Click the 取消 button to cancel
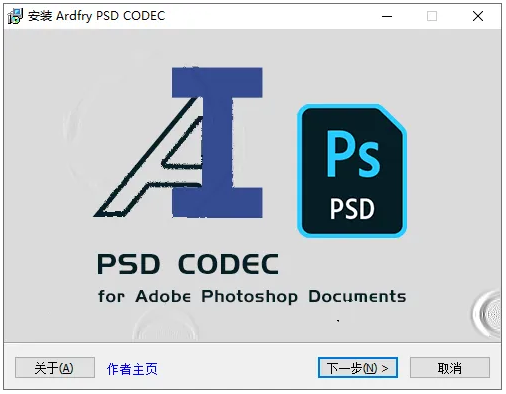The width and height of the screenshot is (506, 394). click(450, 368)
